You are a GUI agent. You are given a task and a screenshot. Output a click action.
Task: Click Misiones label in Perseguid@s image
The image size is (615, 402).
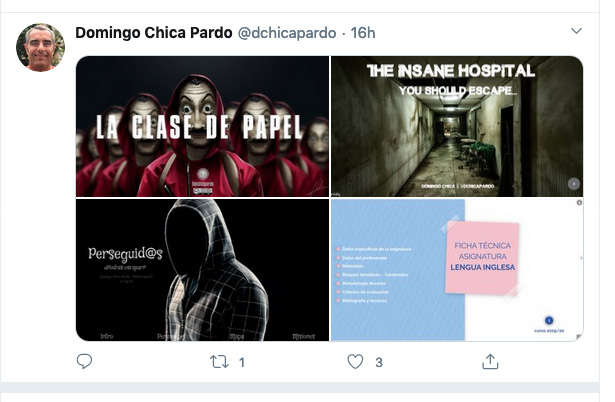click(304, 337)
